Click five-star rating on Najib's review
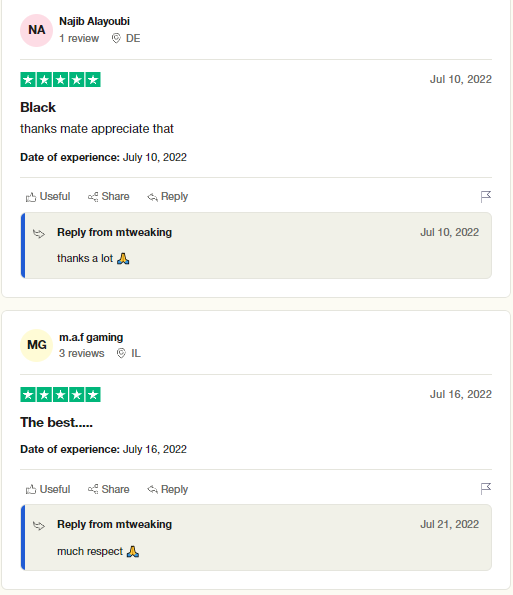 tap(60, 80)
